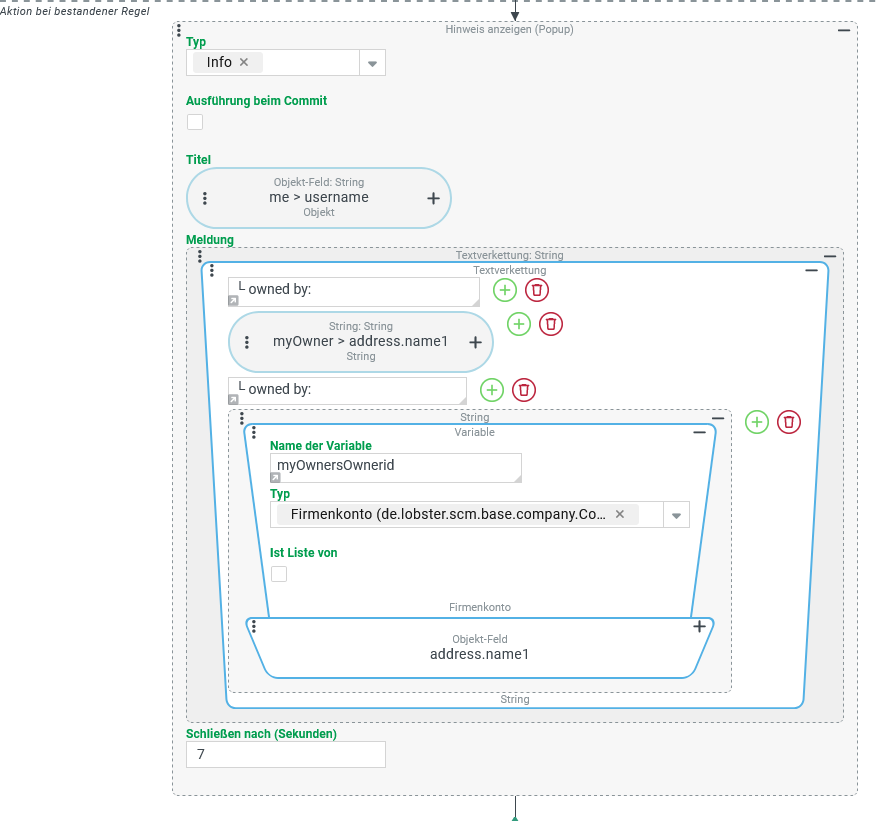This screenshot has height=821, width=879.
Task: Delete the second 'owned by:' text row
Action: (x=524, y=390)
